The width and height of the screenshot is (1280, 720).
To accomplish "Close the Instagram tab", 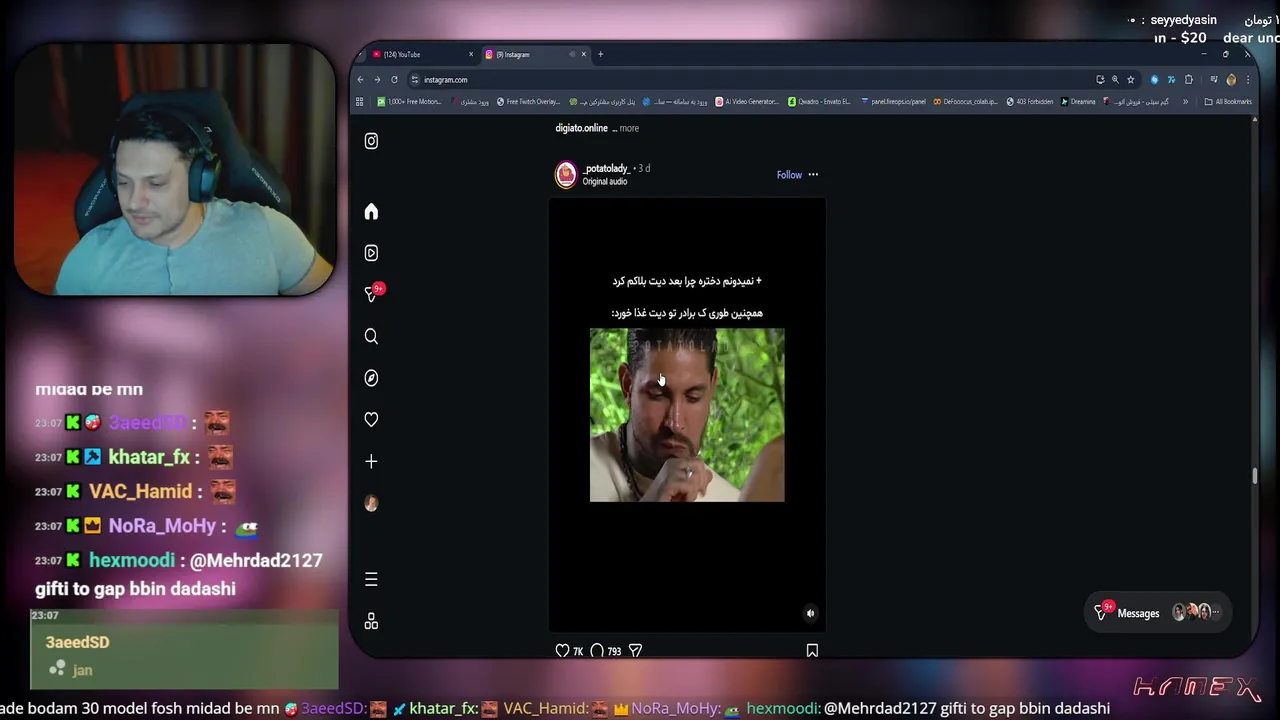I will pos(584,54).
